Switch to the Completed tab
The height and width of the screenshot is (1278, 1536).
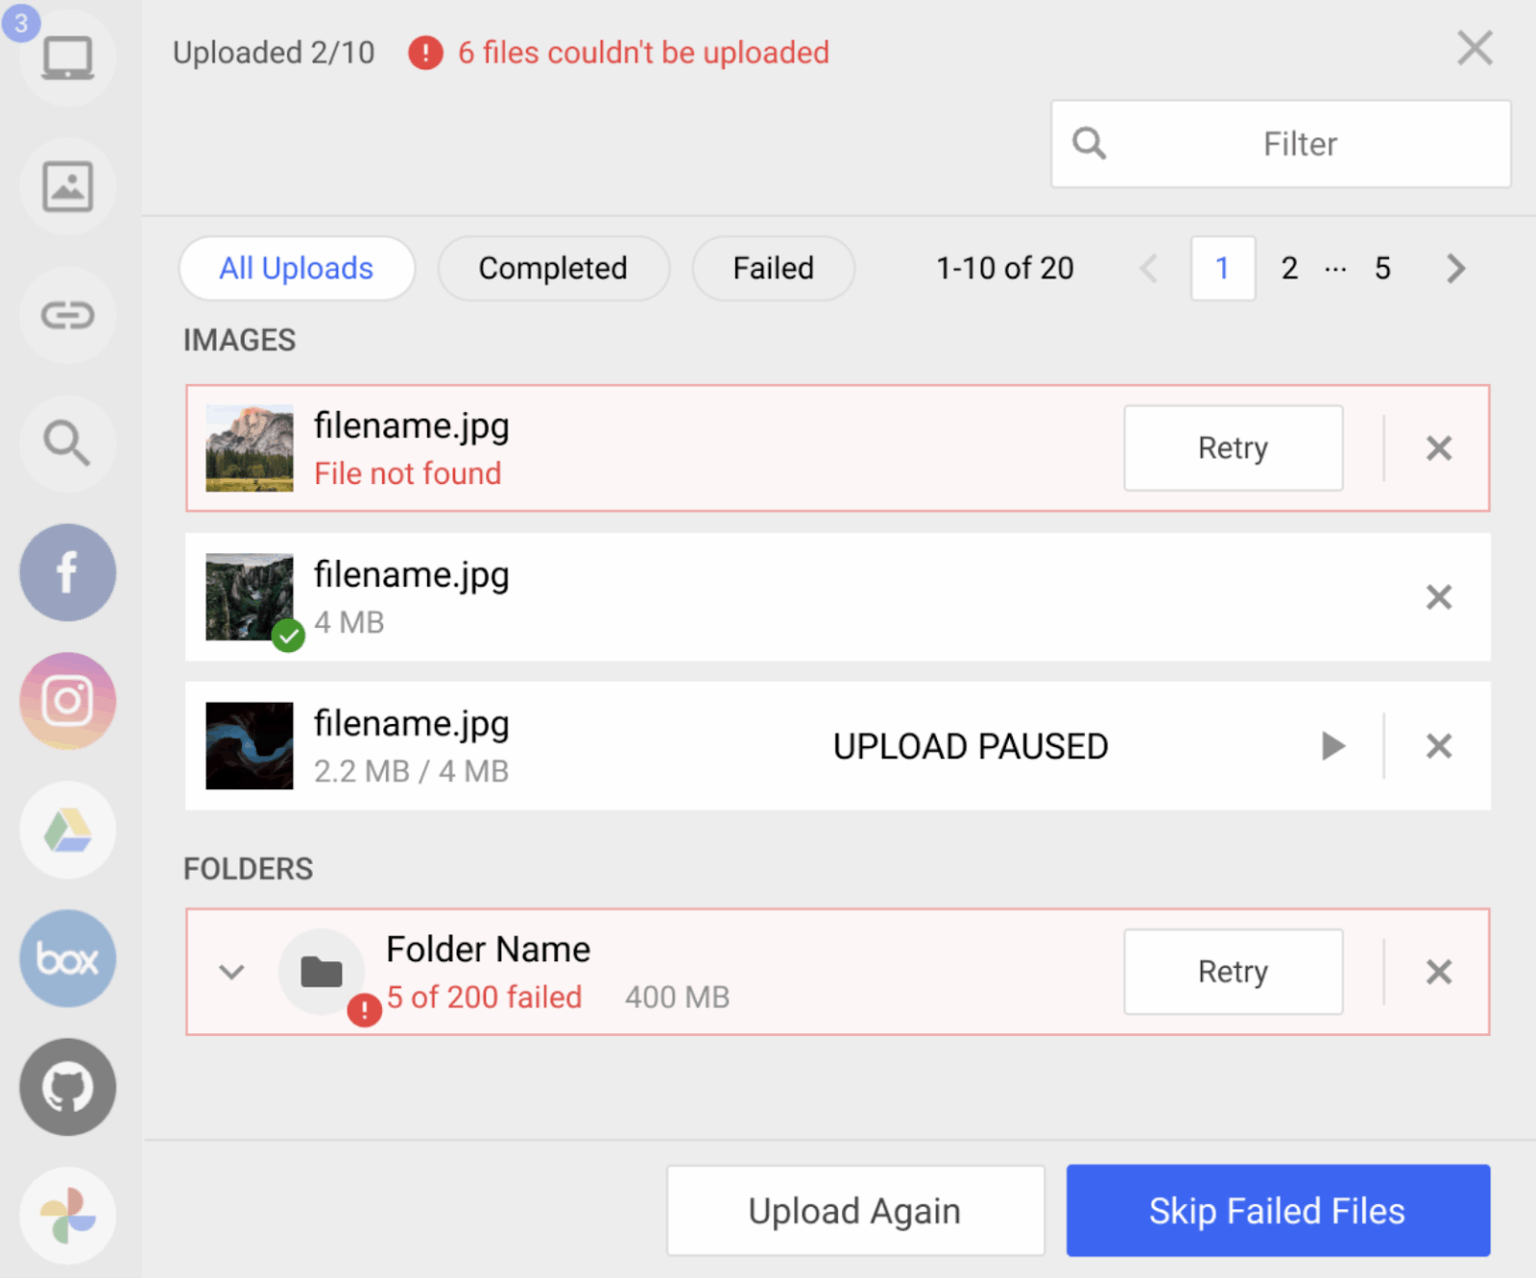553,268
